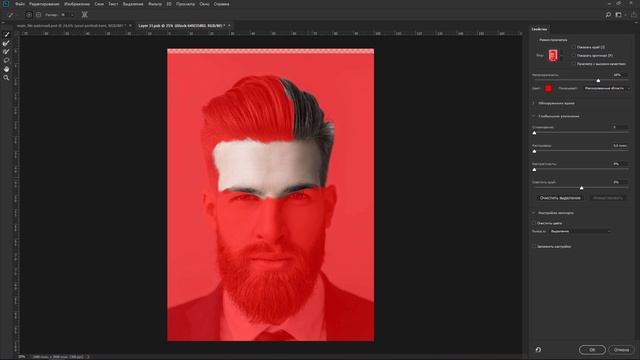
Task: Click the current tool preset icon in options bar
Action: [x=11, y=15]
